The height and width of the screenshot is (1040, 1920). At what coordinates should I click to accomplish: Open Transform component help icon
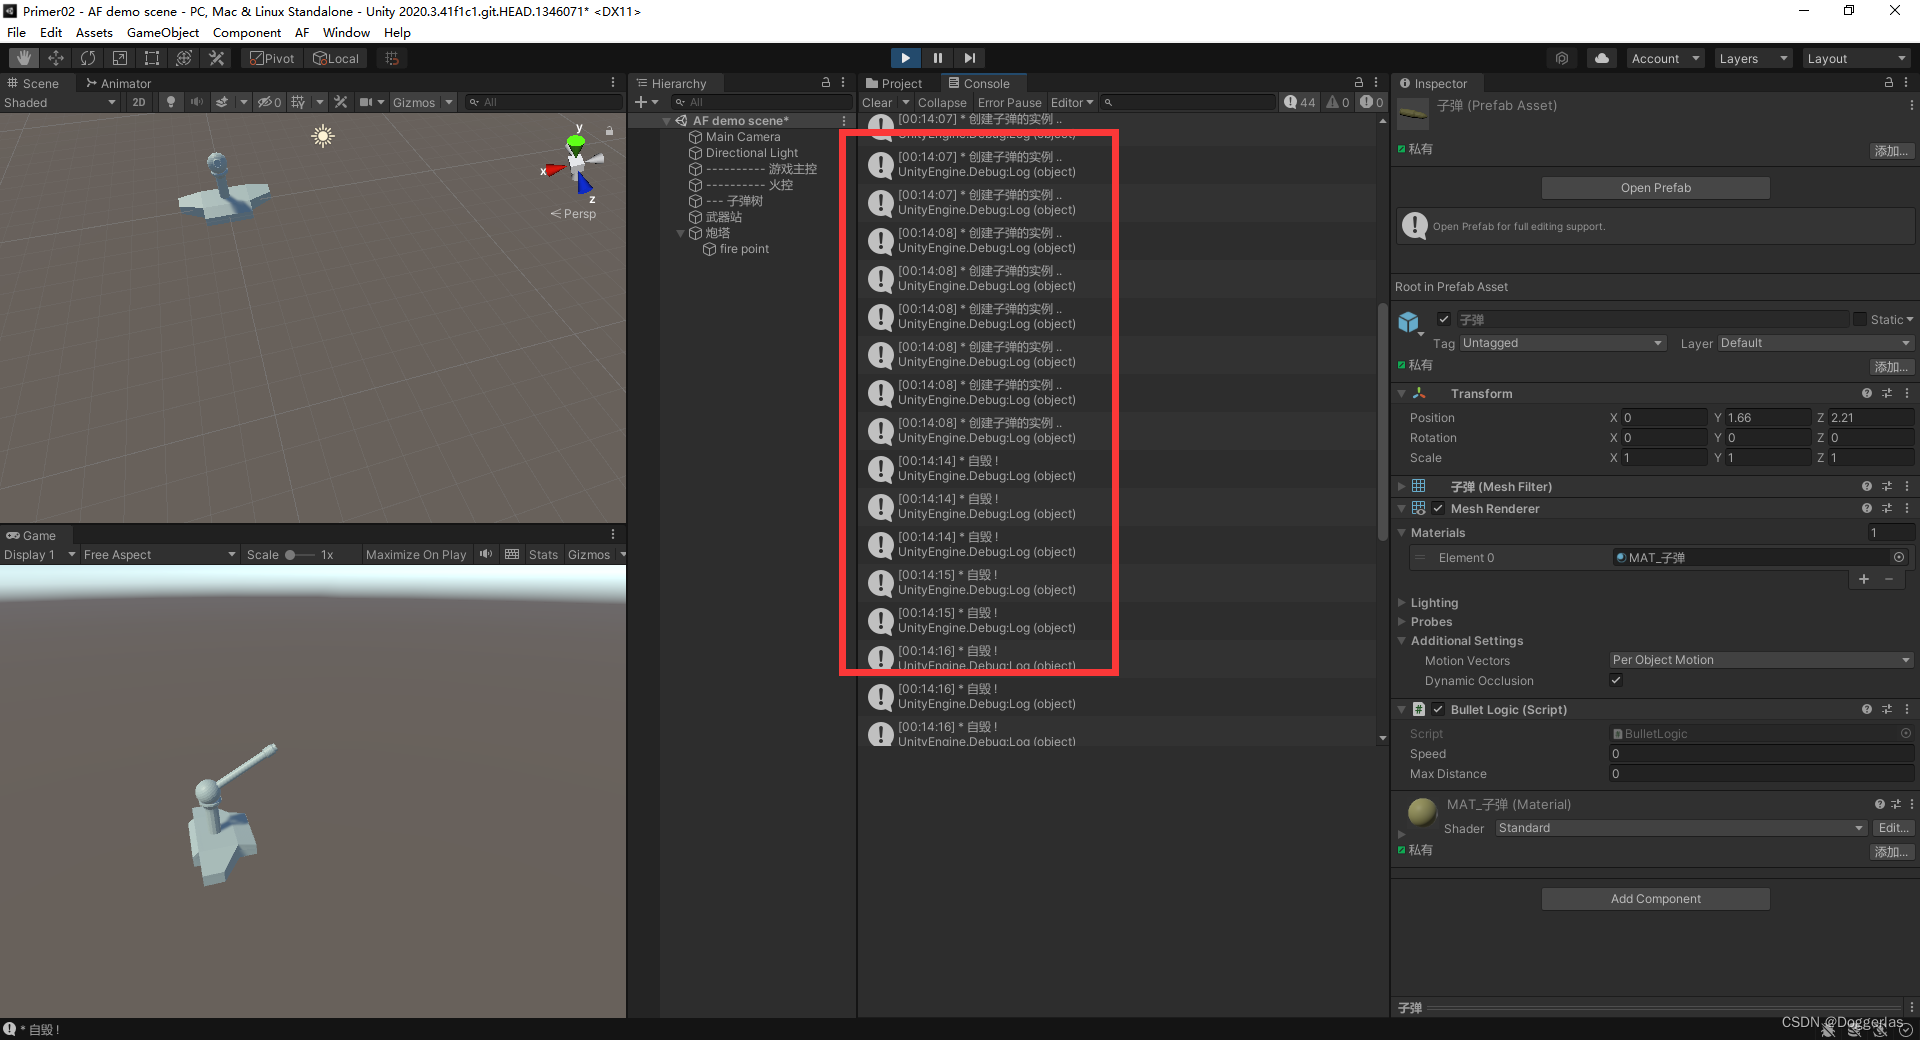[1866, 394]
